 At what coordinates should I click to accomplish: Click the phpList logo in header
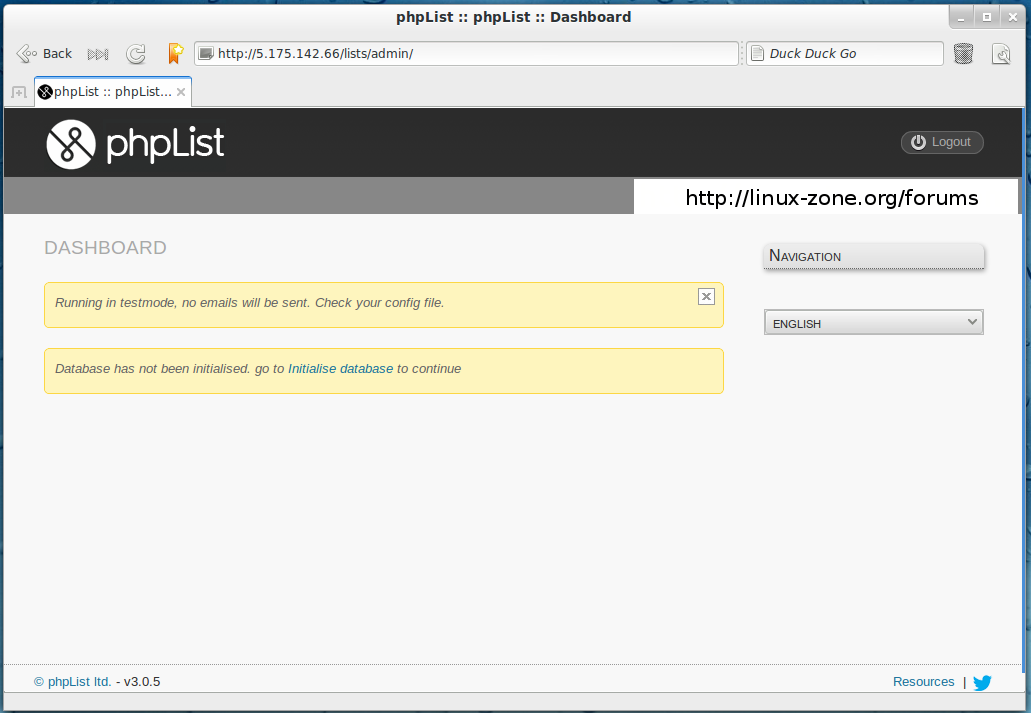coord(135,144)
